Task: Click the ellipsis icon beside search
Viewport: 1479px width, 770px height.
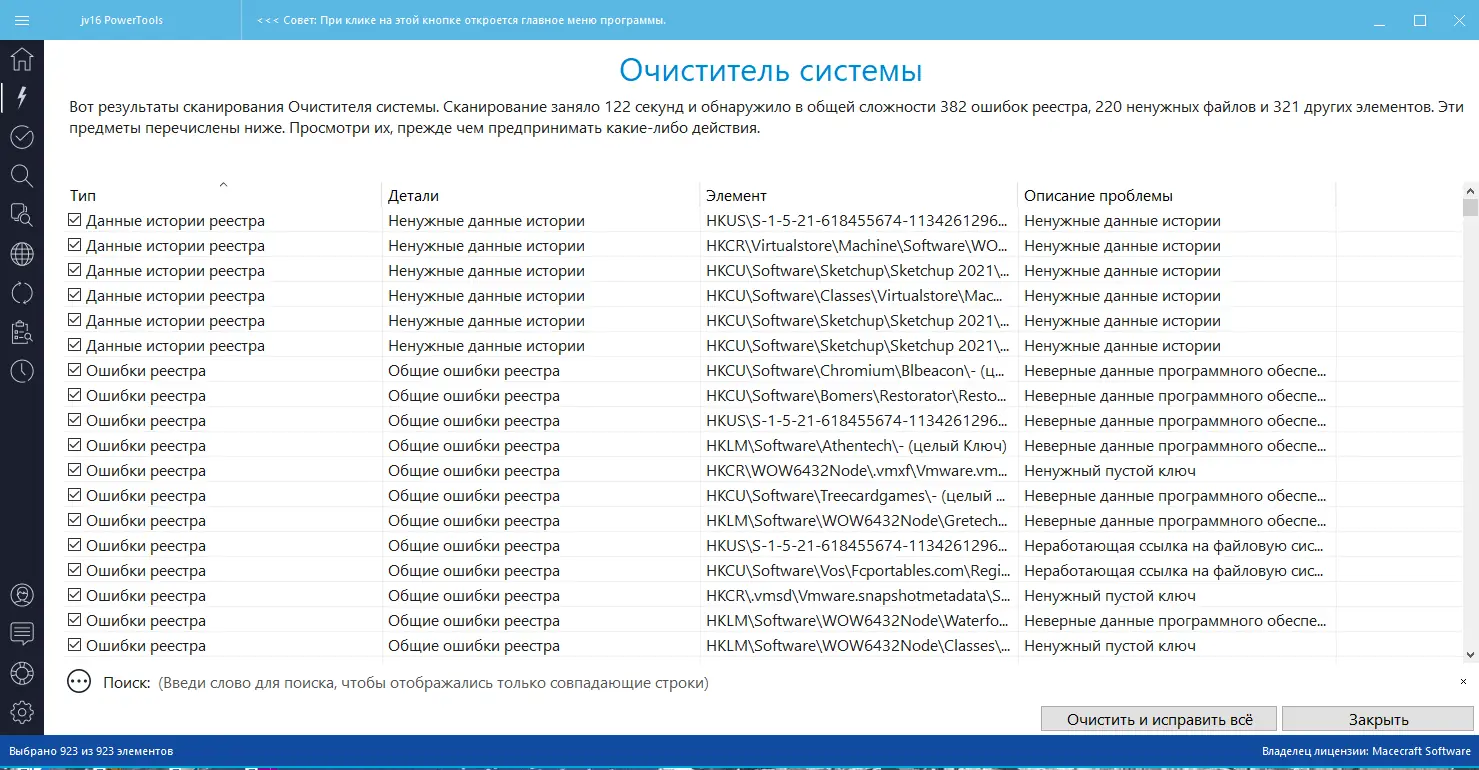Action: (x=79, y=682)
